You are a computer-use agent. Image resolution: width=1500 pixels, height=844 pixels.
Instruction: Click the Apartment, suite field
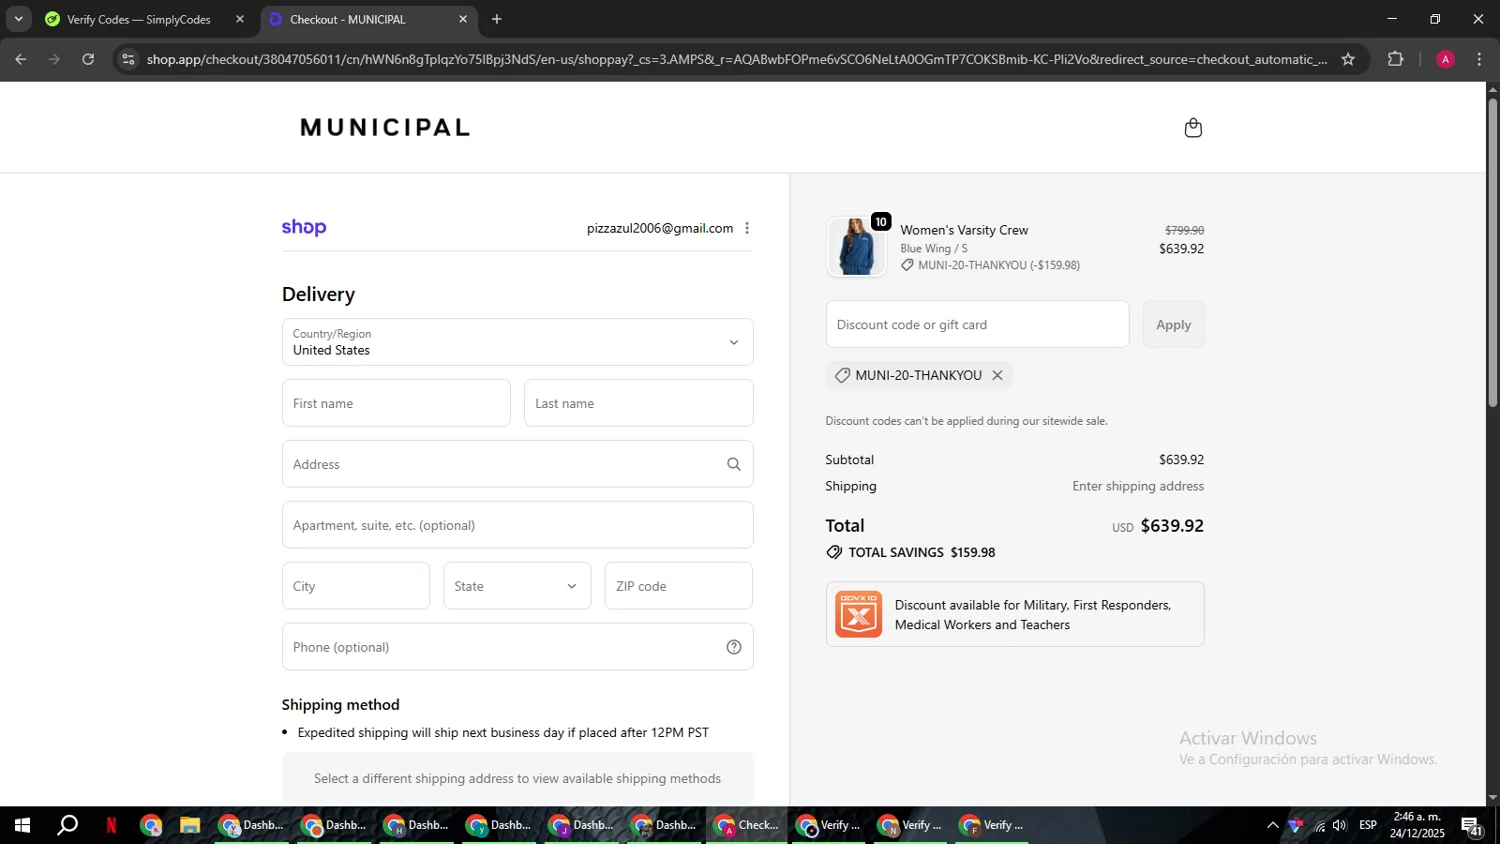[517, 525]
